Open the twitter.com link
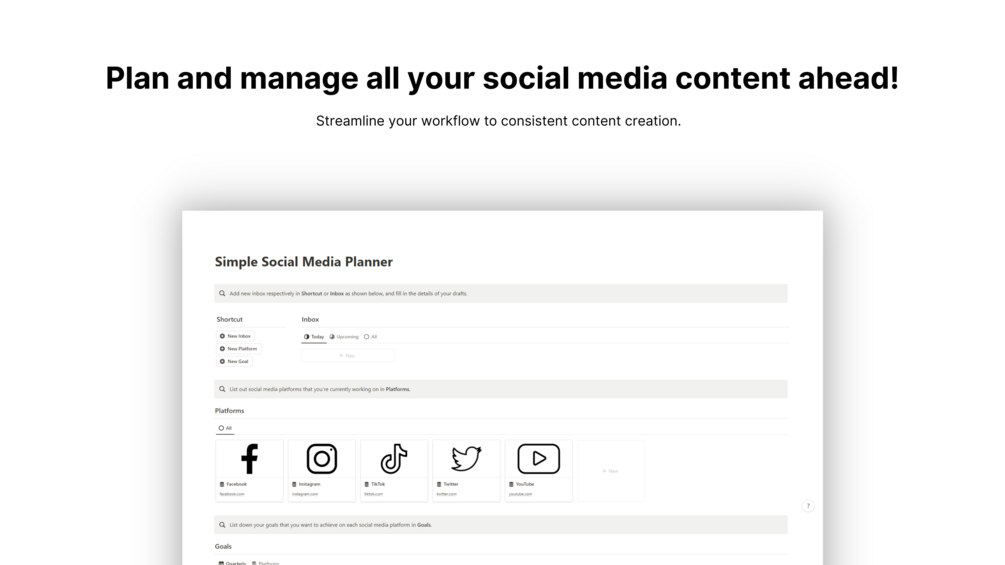 coord(447,494)
